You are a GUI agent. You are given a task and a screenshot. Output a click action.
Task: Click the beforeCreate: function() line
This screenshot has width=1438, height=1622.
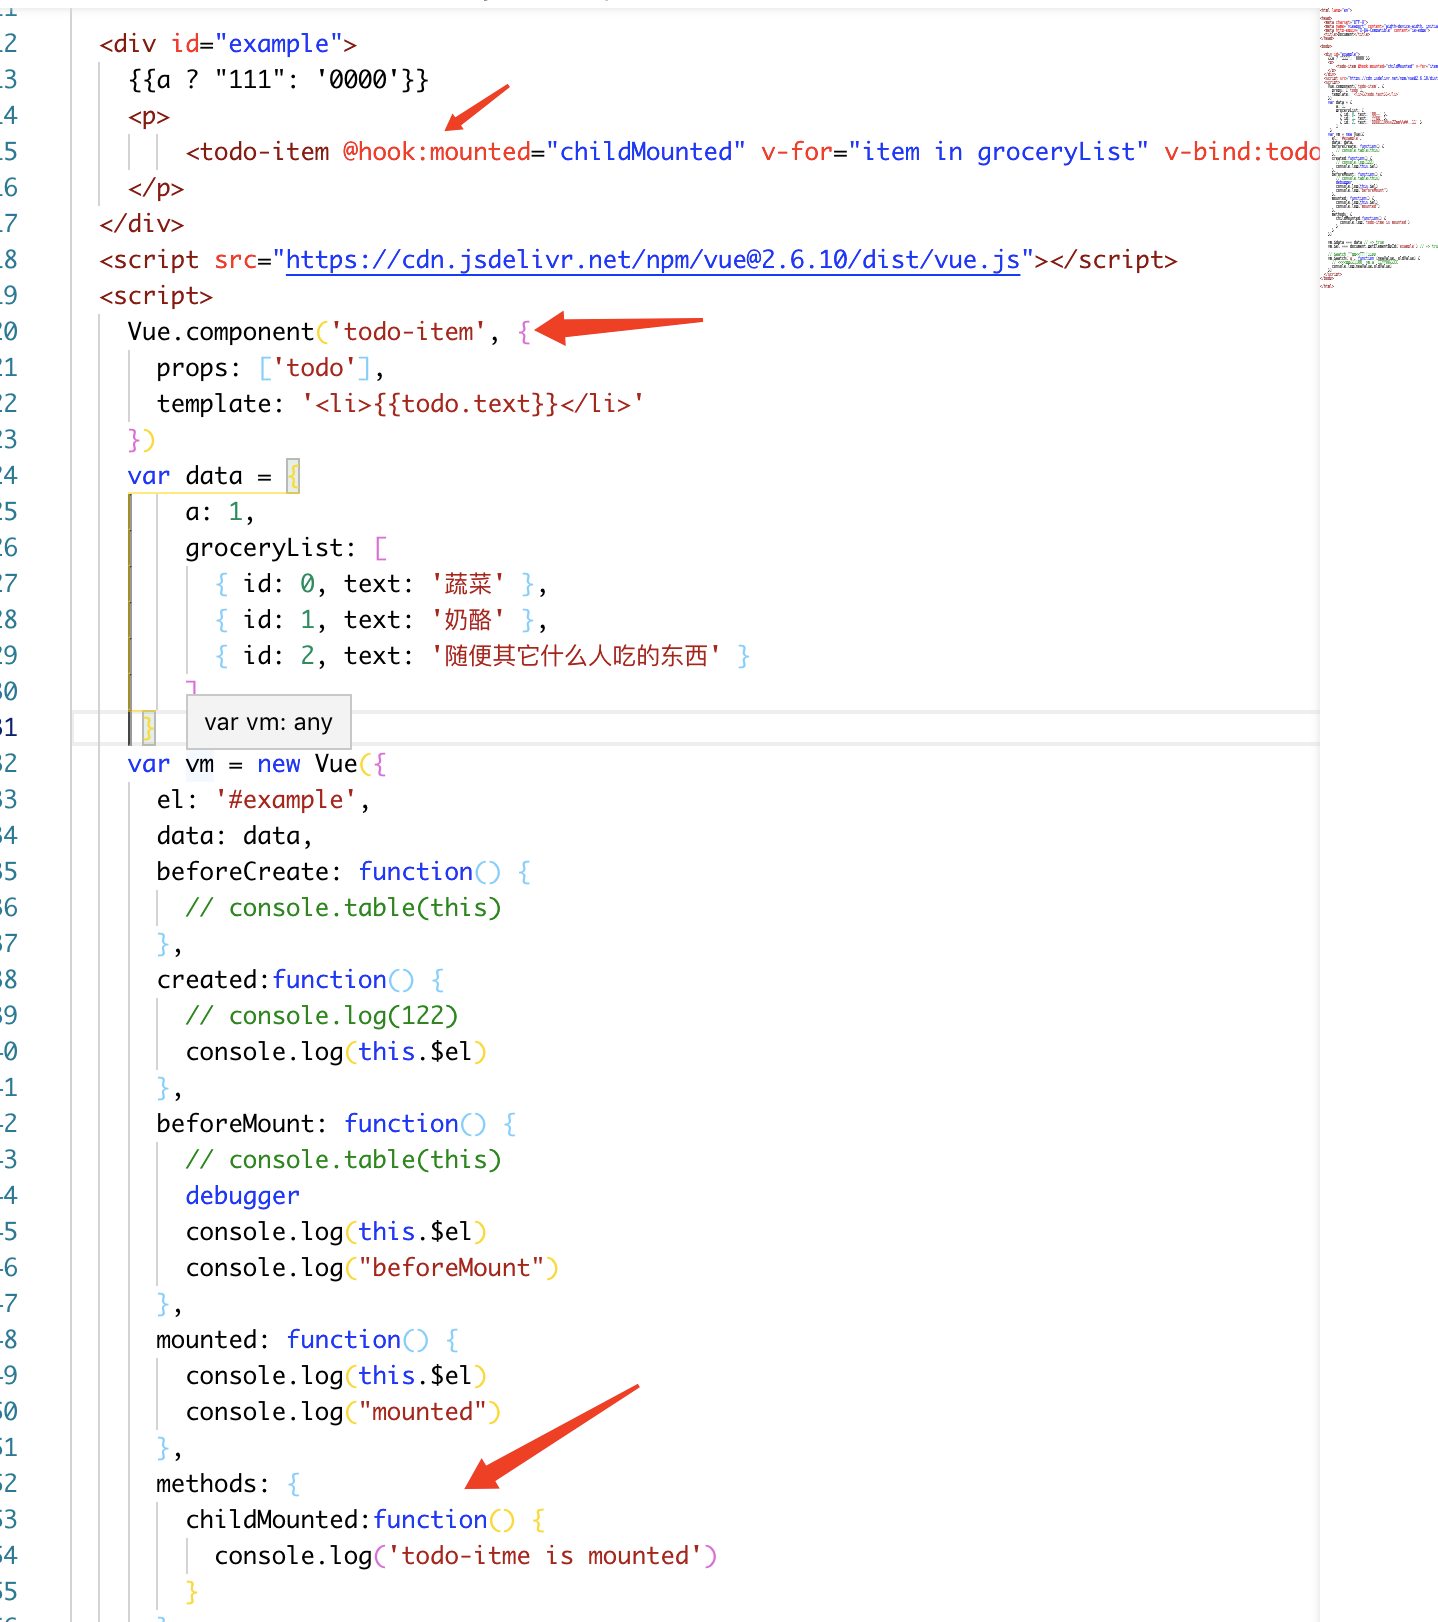click(x=344, y=872)
